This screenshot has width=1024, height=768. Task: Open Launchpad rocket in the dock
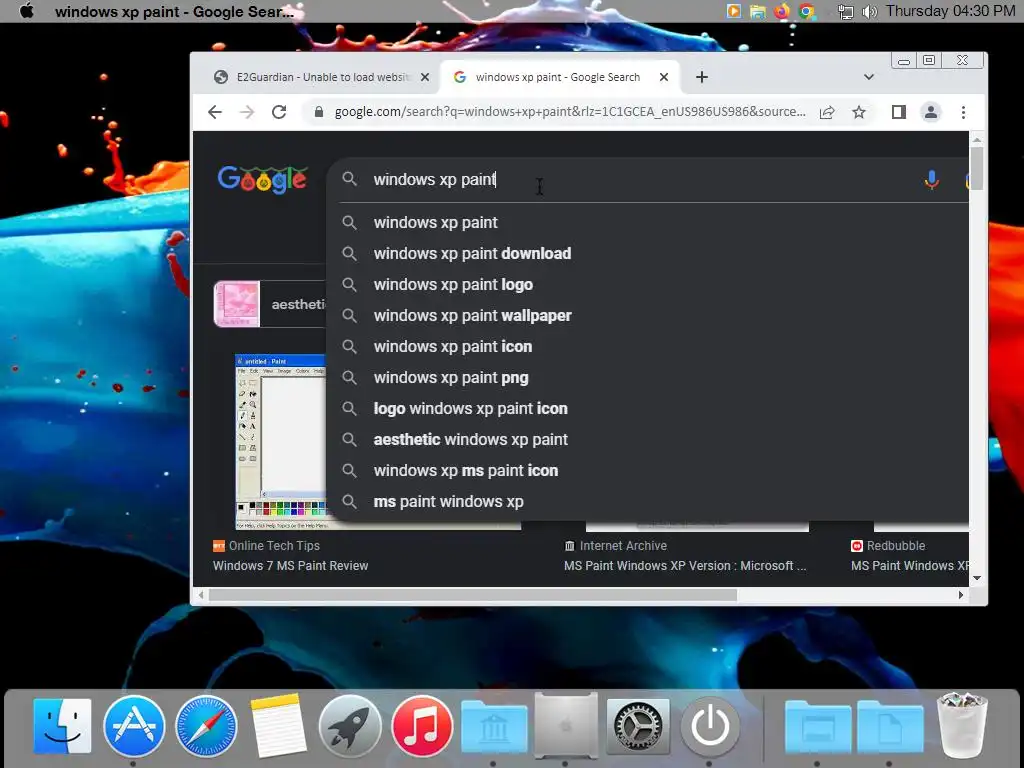tap(349, 726)
